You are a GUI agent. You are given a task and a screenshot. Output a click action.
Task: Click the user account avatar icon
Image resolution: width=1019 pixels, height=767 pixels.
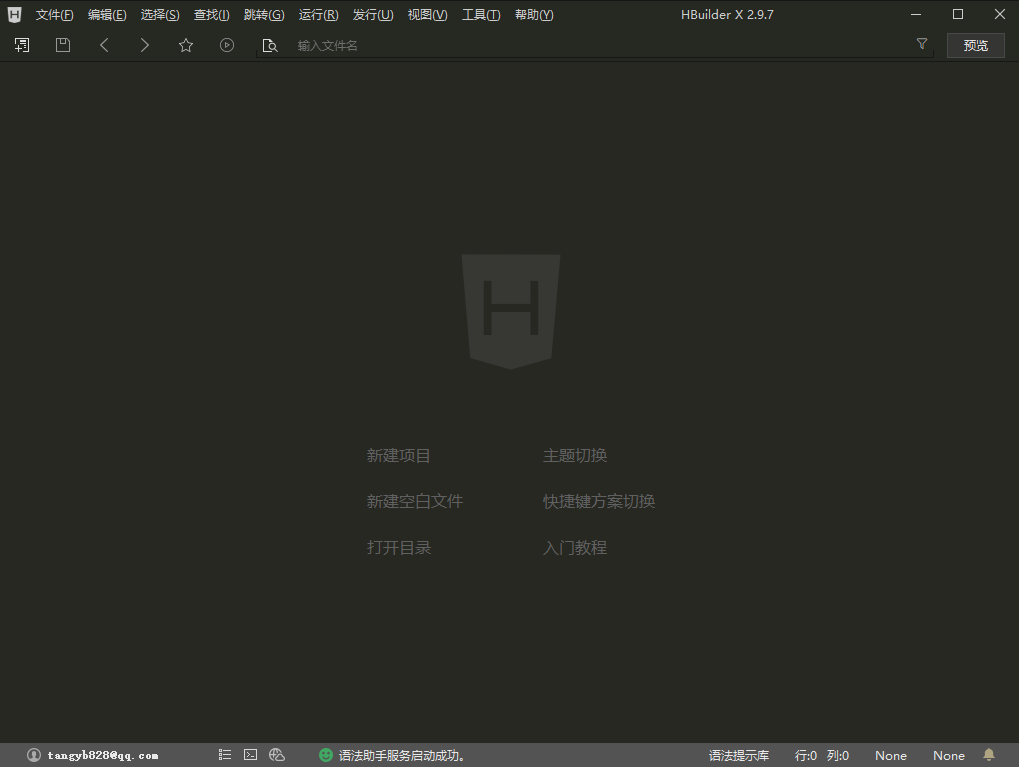(34, 755)
